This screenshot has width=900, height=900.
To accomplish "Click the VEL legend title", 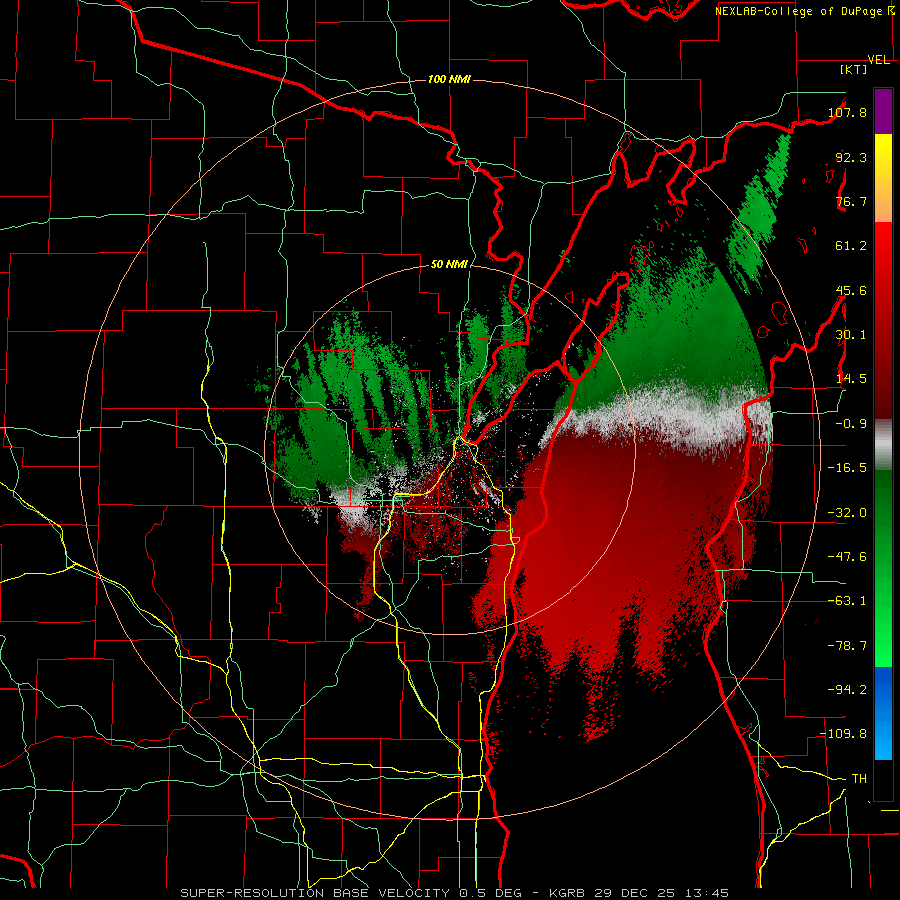I will pyautogui.click(x=879, y=60).
